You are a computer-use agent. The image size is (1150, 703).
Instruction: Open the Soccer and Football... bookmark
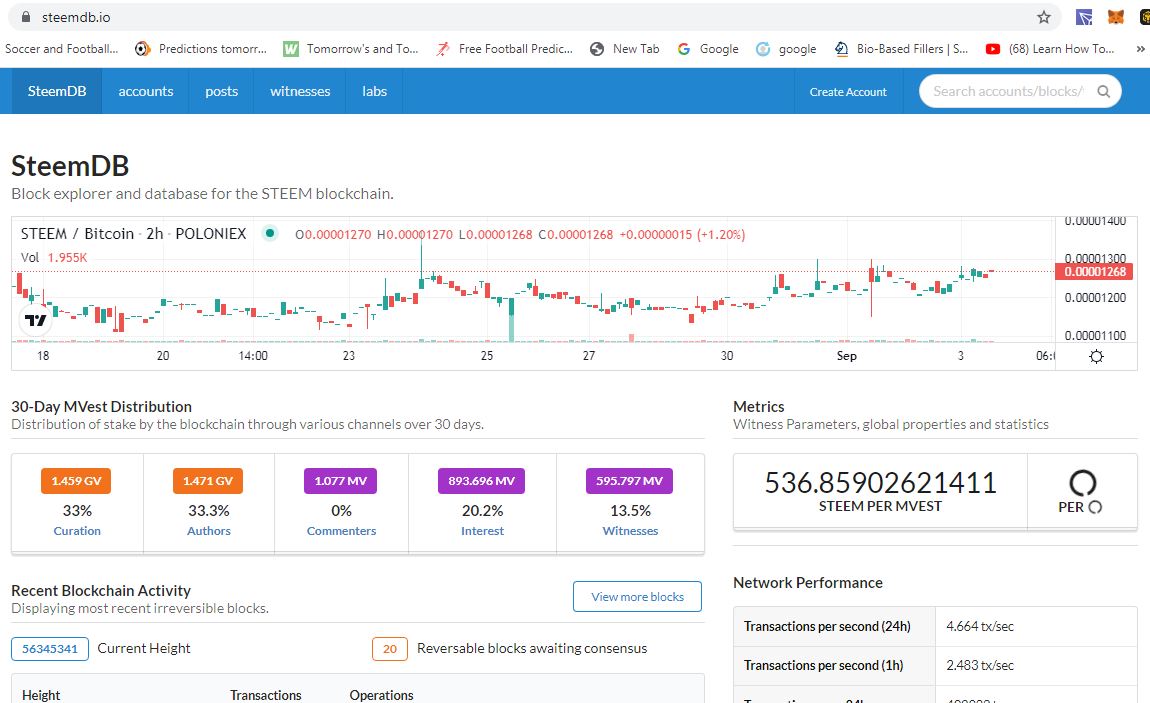61,49
